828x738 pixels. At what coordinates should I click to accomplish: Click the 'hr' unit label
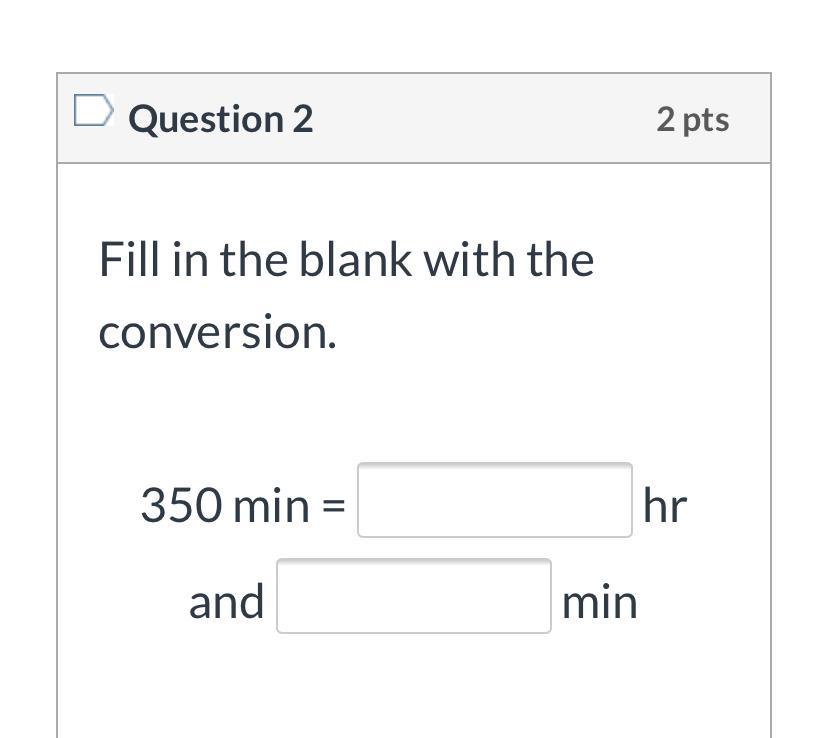[665, 505]
